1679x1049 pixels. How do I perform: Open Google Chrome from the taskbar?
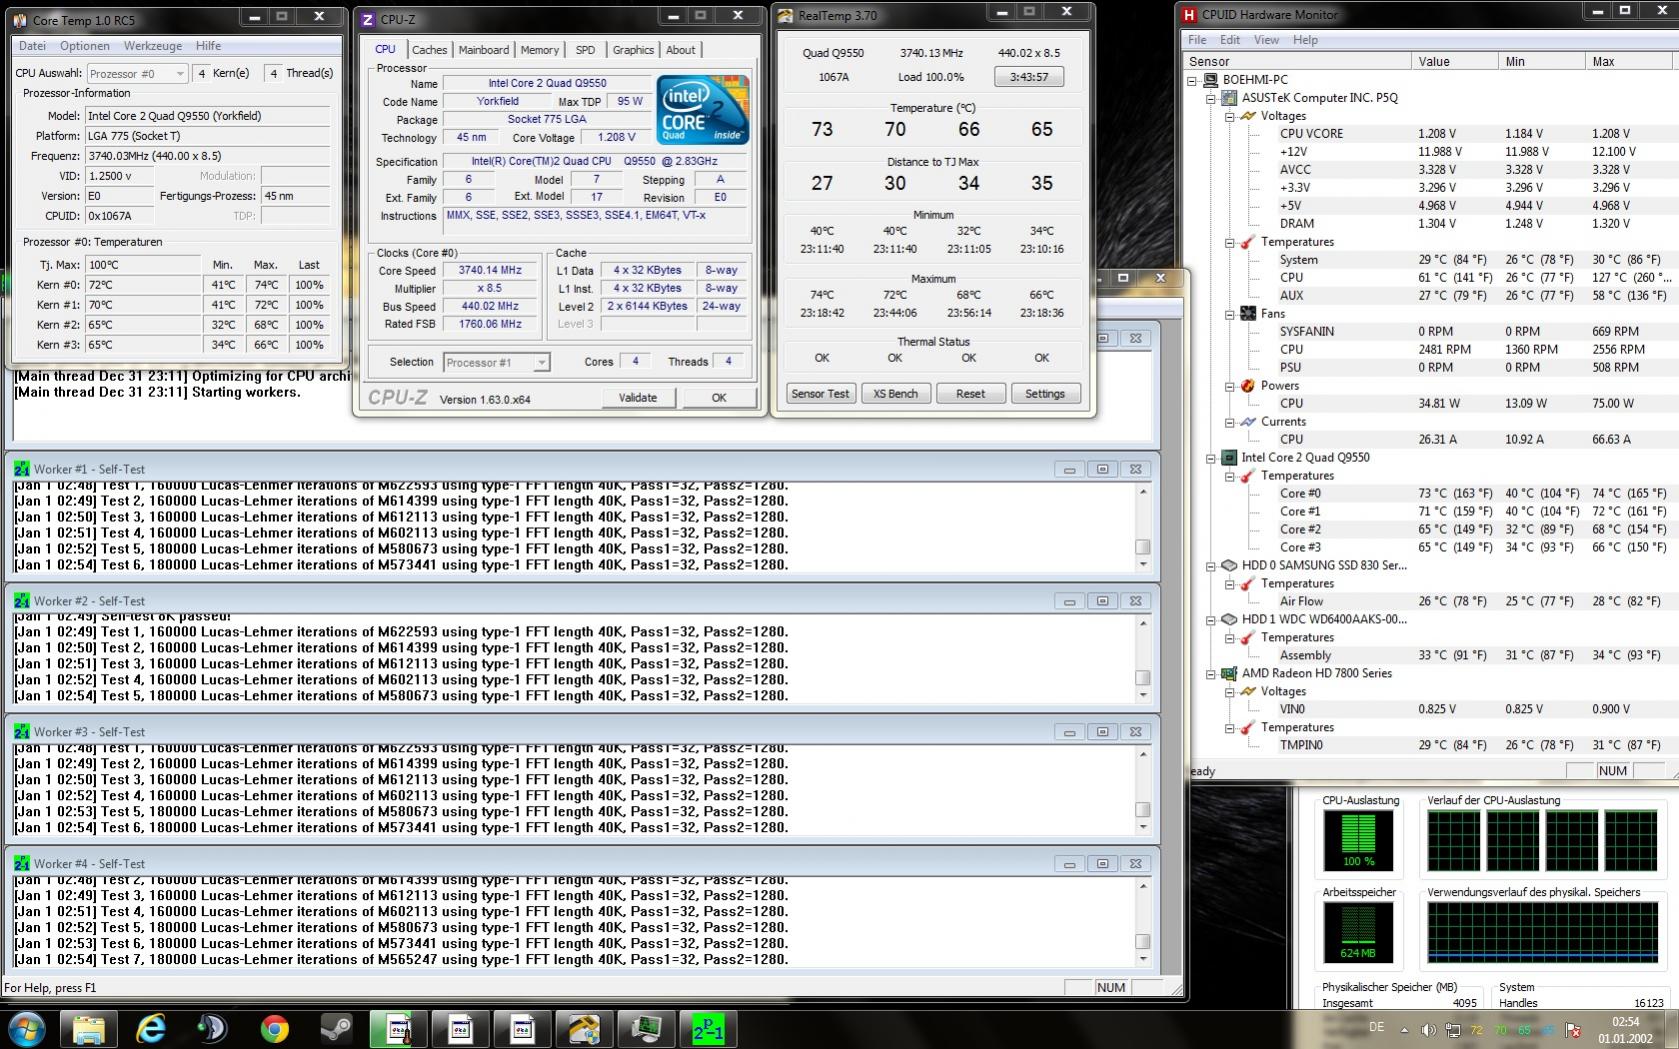coord(274,1029)
